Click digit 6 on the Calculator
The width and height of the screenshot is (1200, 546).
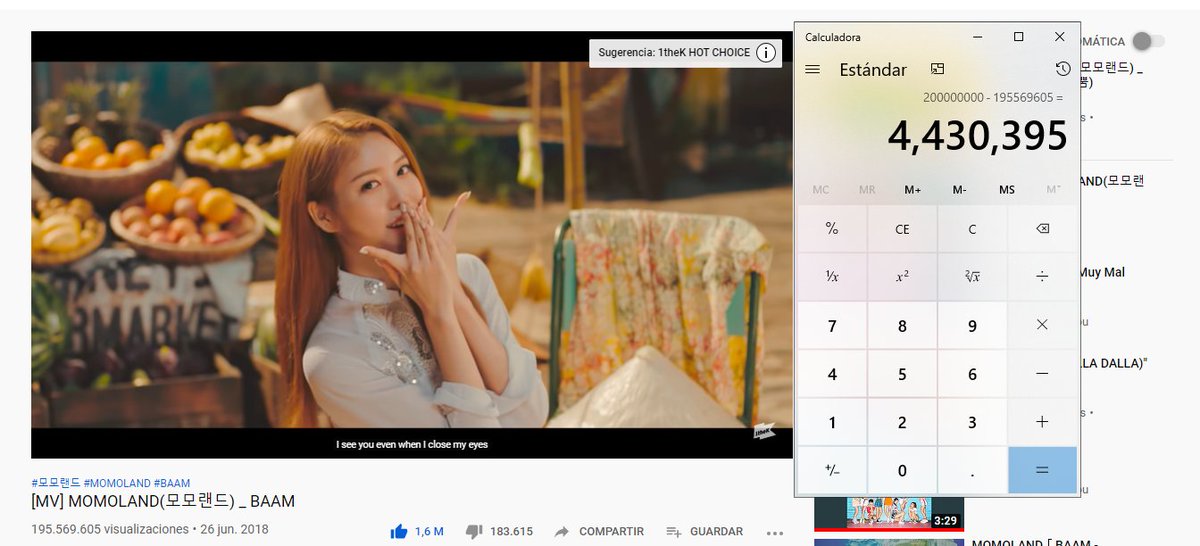click(x=972, y=374)
